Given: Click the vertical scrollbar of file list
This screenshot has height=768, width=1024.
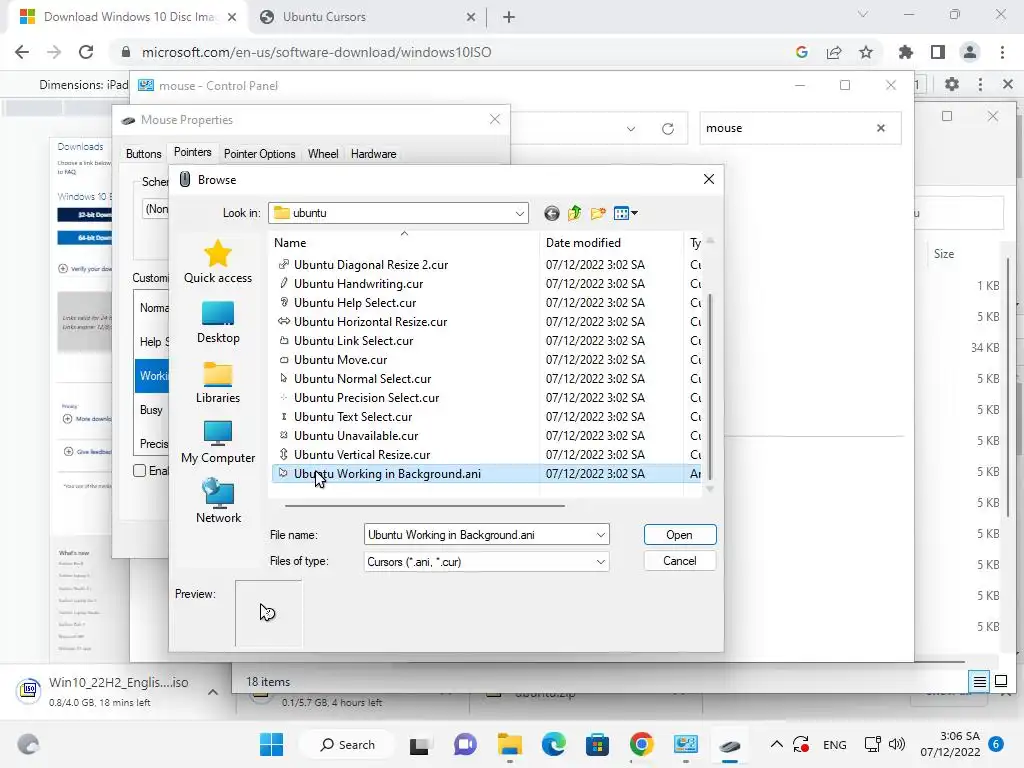Looking at the screenshot, I should tap(710, 385).
